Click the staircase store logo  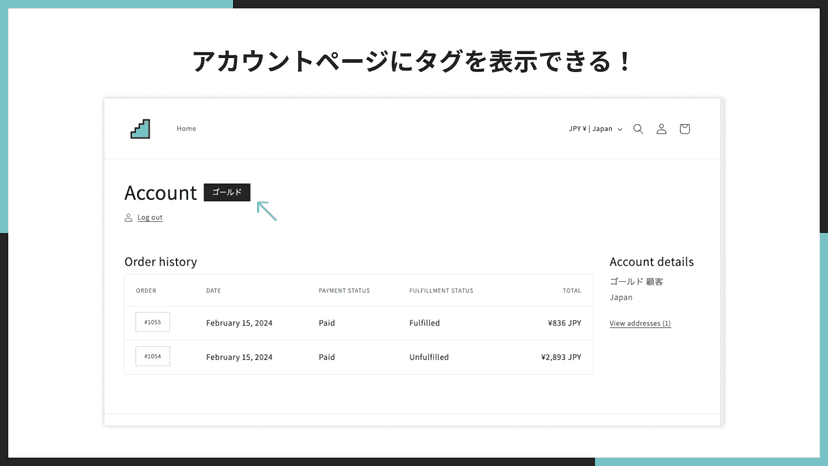coord(140,129)
